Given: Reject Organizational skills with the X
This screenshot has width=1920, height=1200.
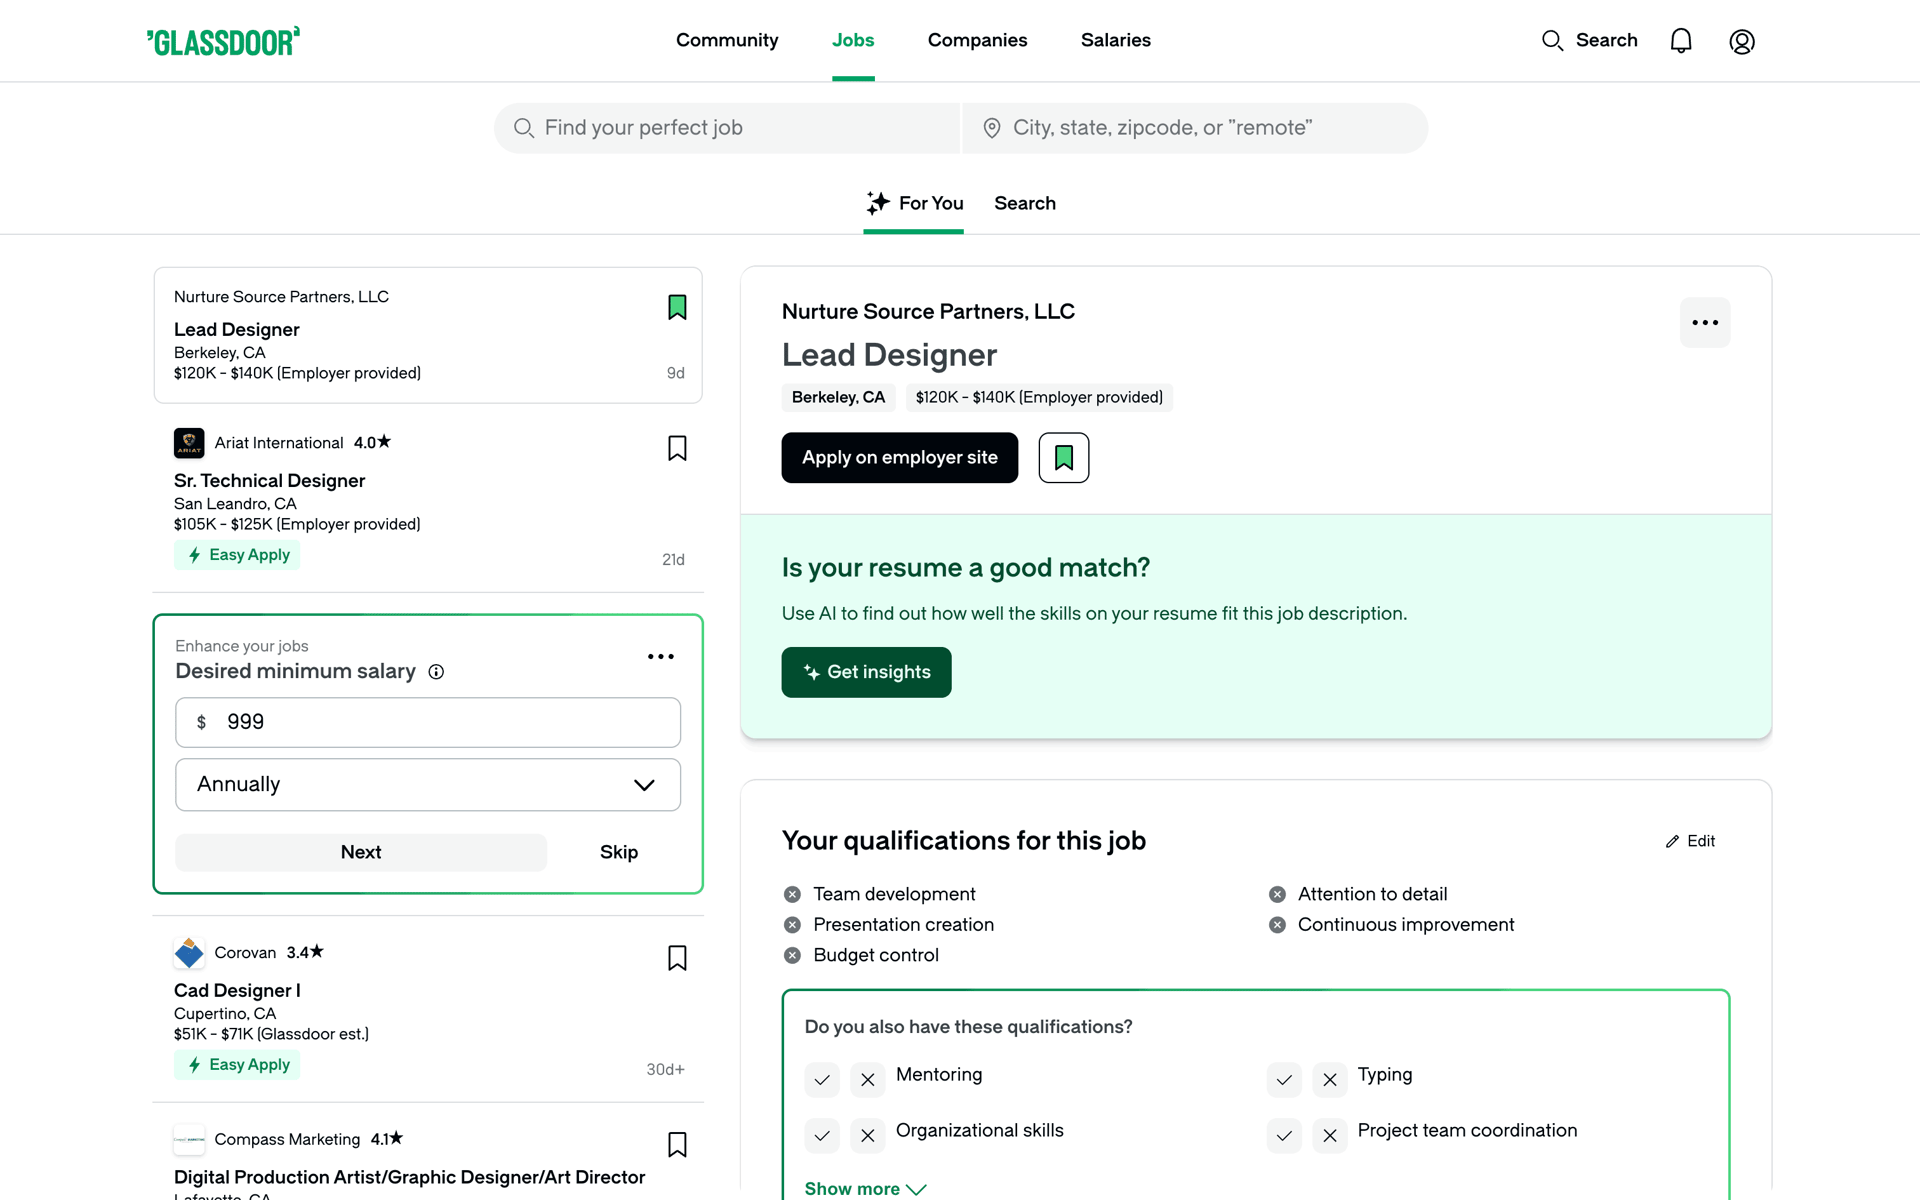Looking at the screenshot, I should [868, 1136].
